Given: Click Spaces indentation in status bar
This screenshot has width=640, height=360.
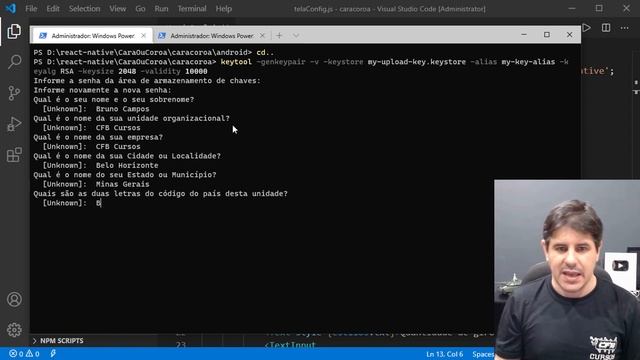Looking at the screenshot, I should pyautogui.click(x=483, y=354).
